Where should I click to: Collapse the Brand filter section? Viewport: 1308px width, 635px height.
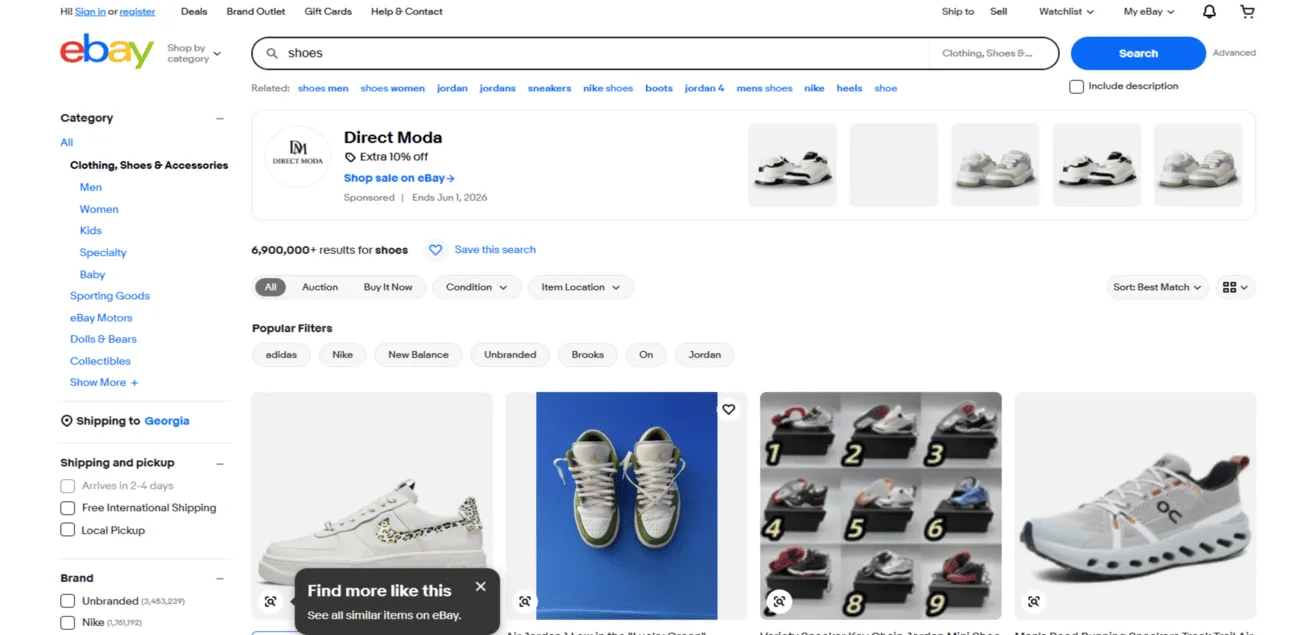(220, 578)
